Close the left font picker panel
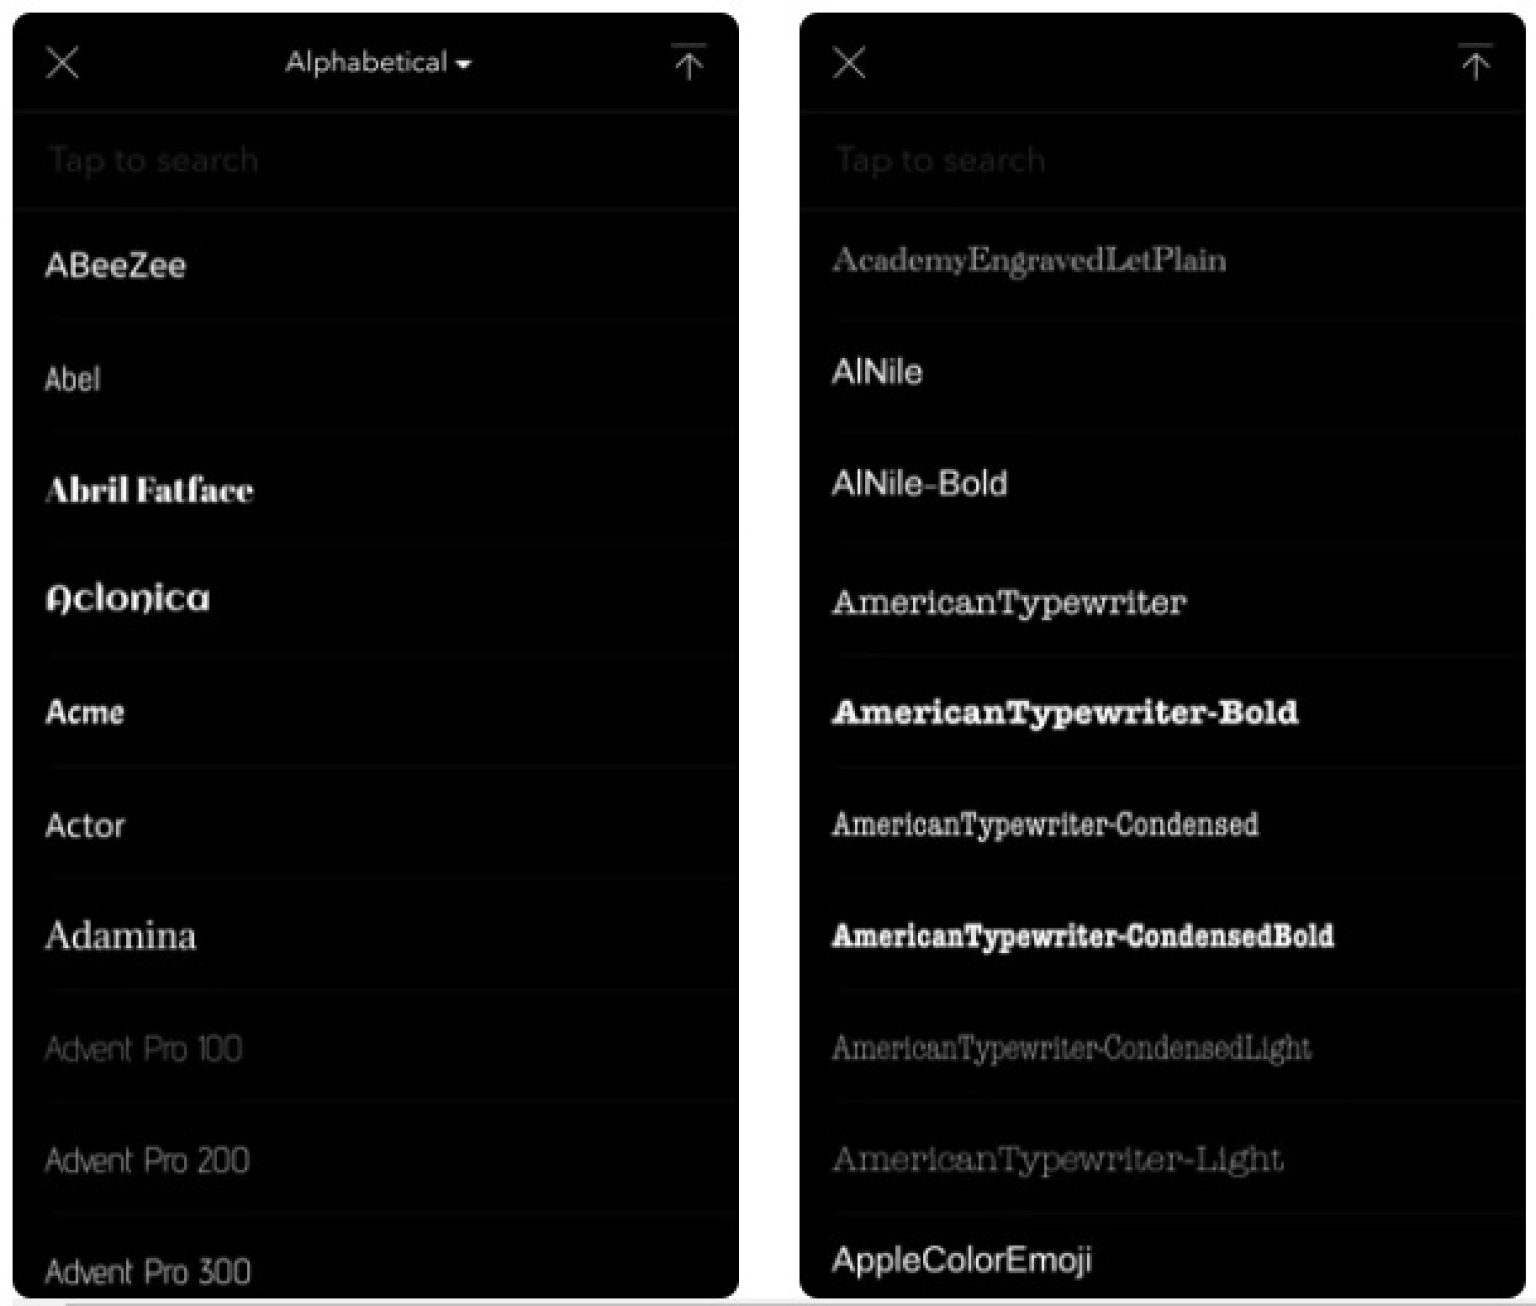Screen dimensions: 1536x1306 (x=62, y=63)
